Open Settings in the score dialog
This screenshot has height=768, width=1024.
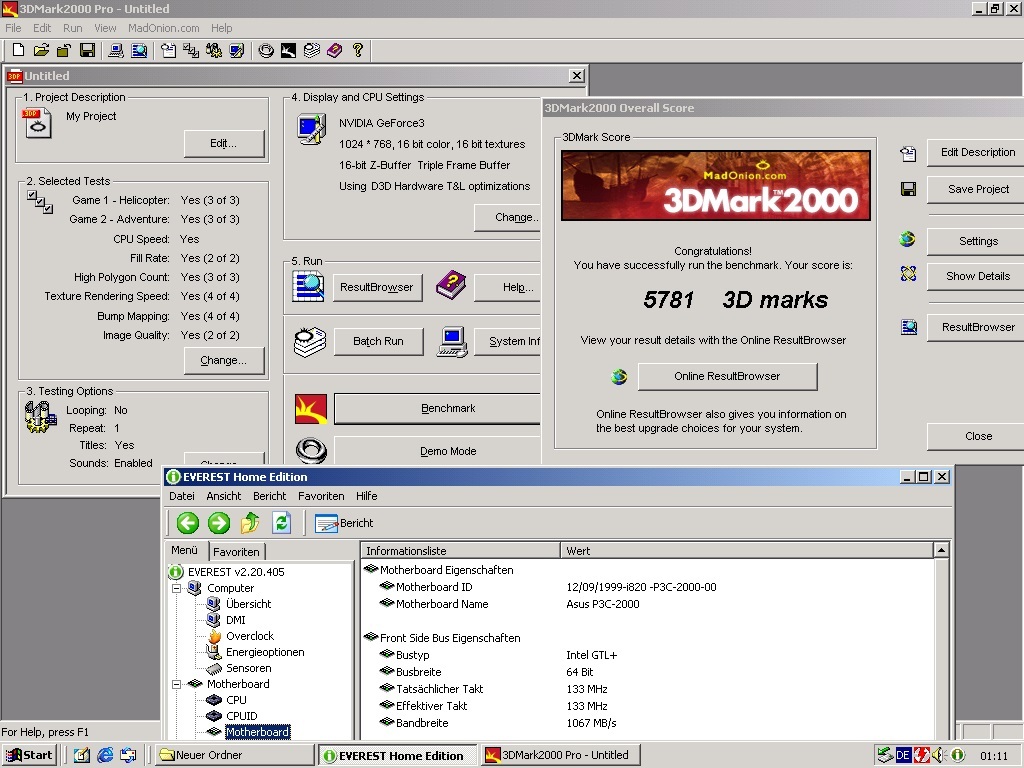977,241
